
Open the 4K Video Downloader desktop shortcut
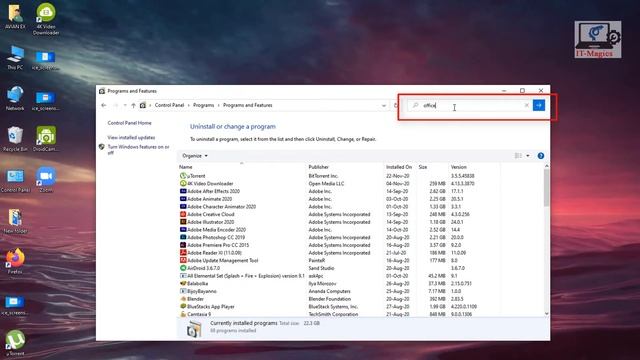click(46, 18)
